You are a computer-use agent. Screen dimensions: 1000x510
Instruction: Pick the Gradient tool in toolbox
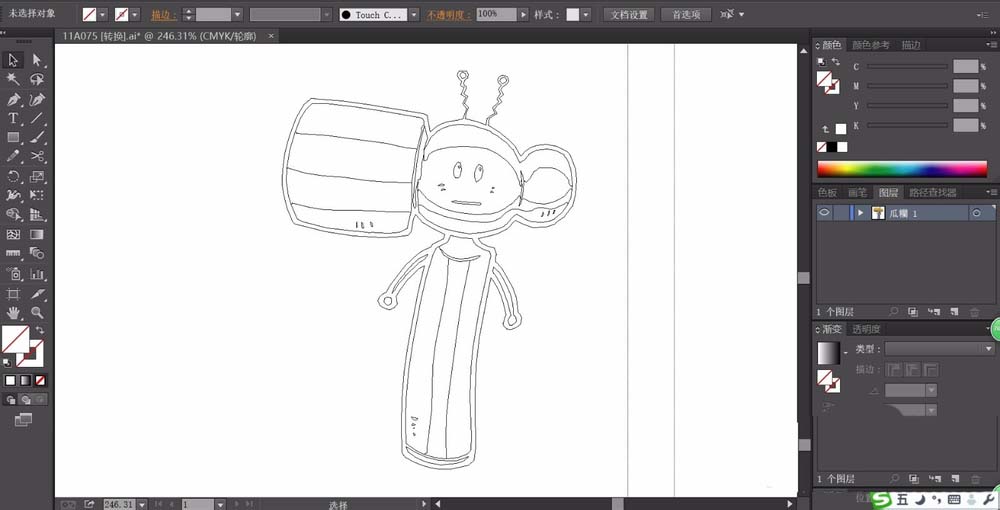coord(37,234)
